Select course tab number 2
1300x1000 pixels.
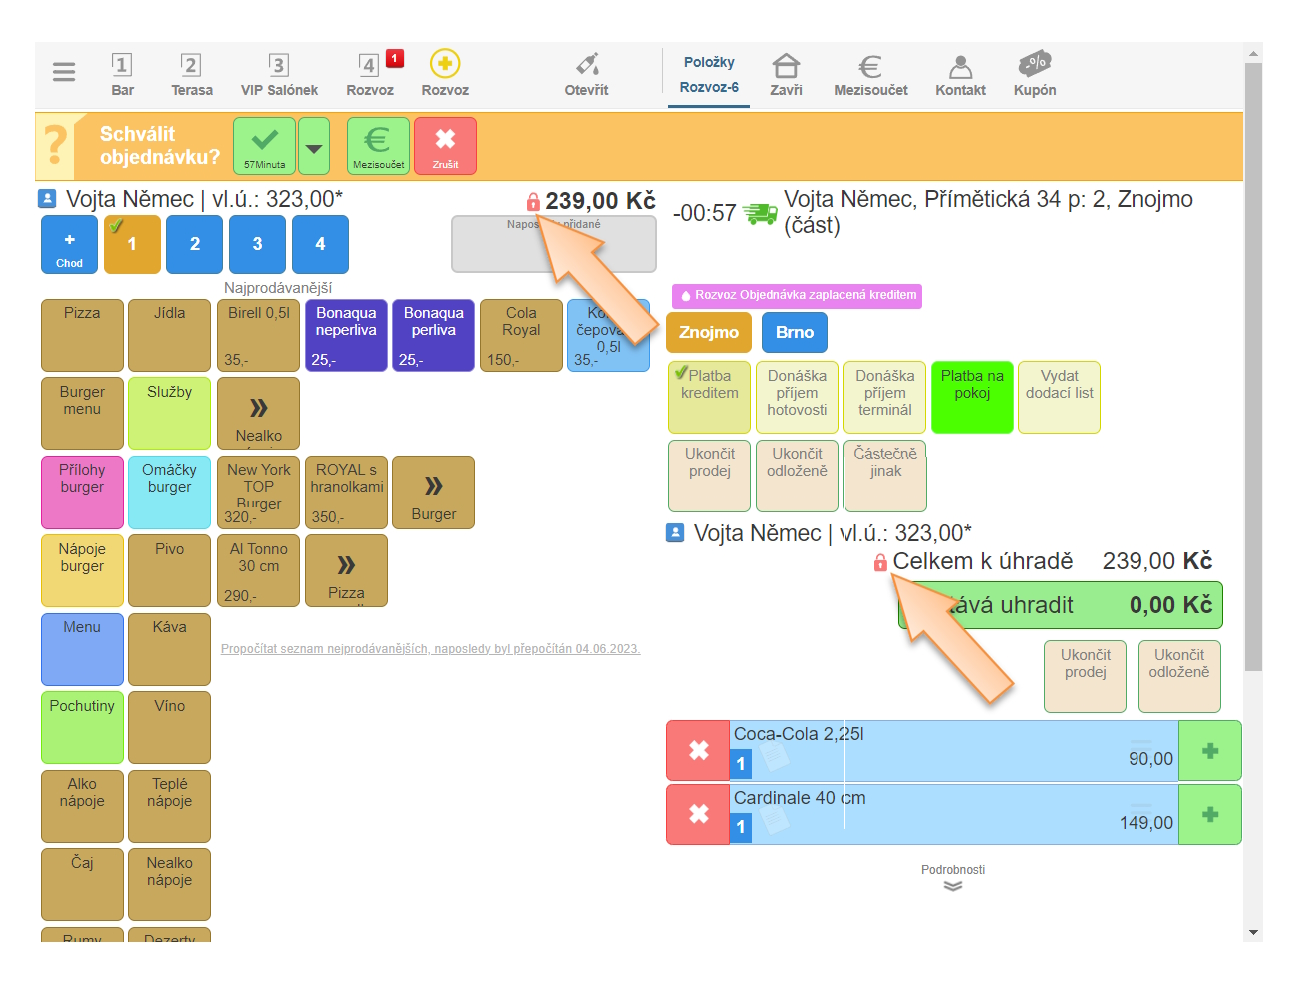point(194,244)
